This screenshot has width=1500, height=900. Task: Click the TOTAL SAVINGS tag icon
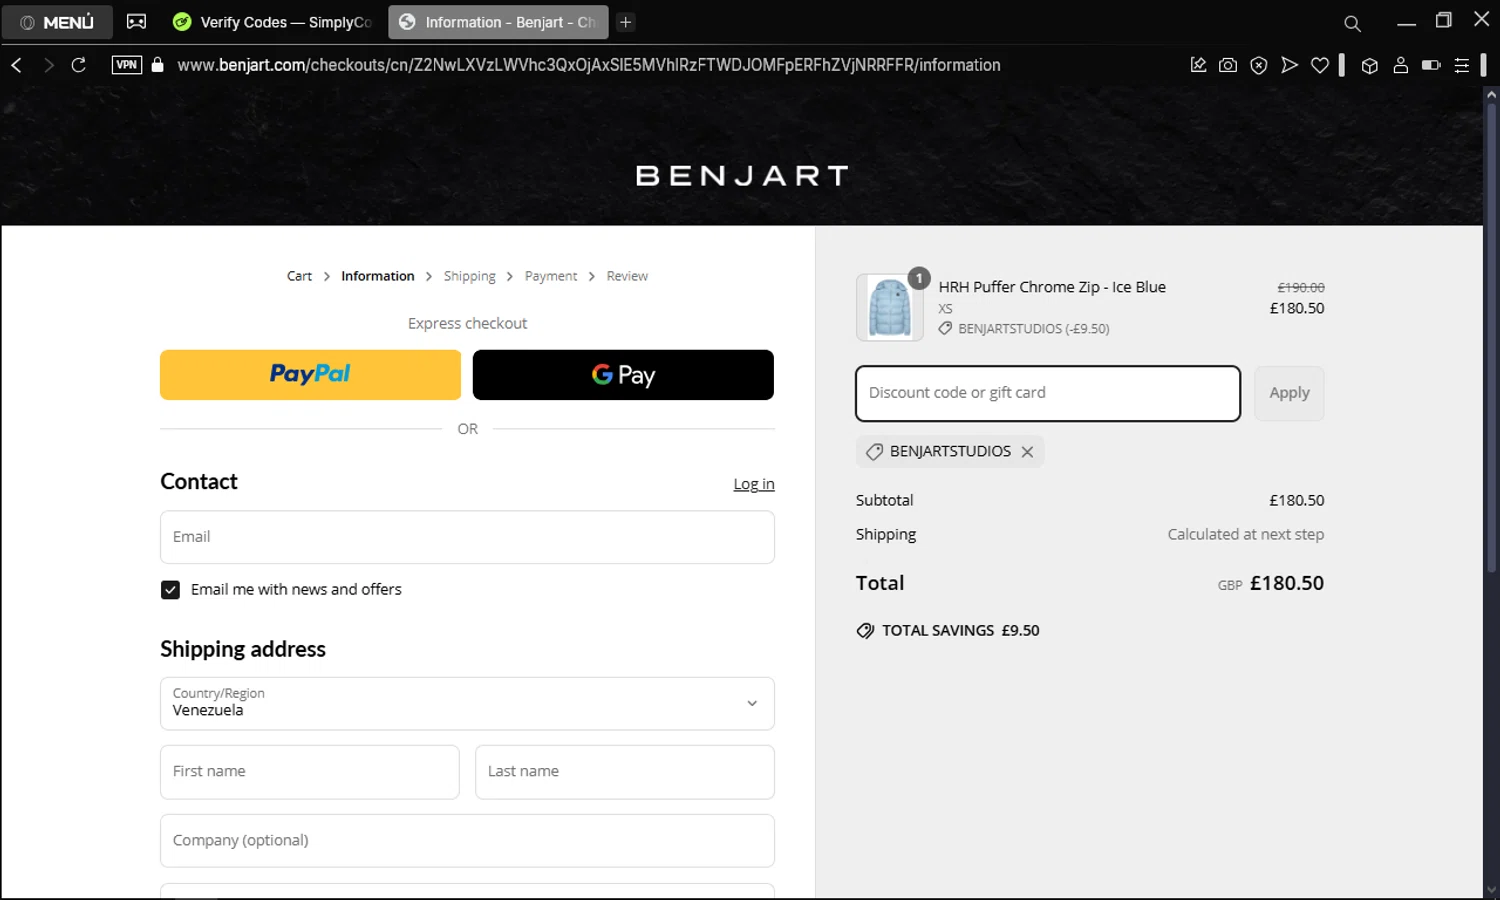click(x=865, y=631)
